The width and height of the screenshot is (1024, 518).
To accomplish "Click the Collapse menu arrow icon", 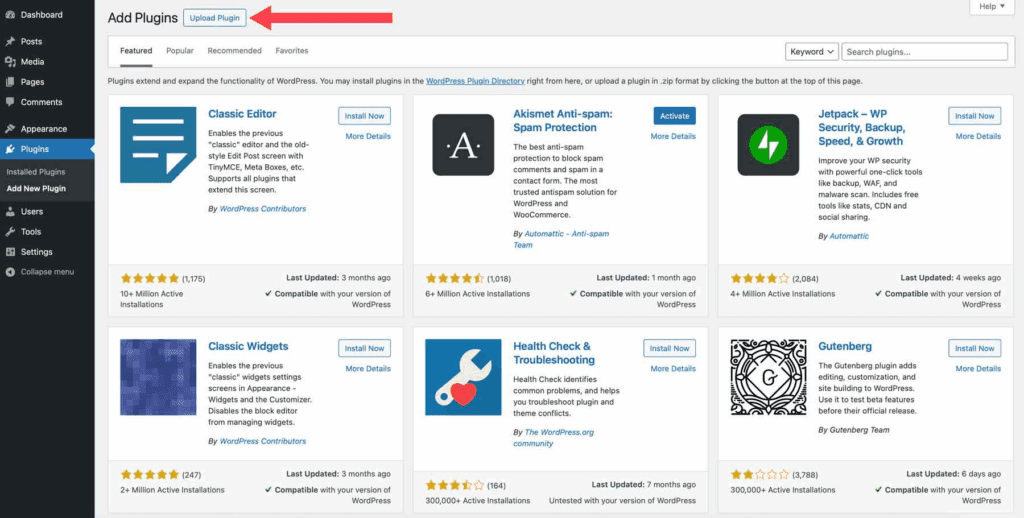I will pos(10,272).
